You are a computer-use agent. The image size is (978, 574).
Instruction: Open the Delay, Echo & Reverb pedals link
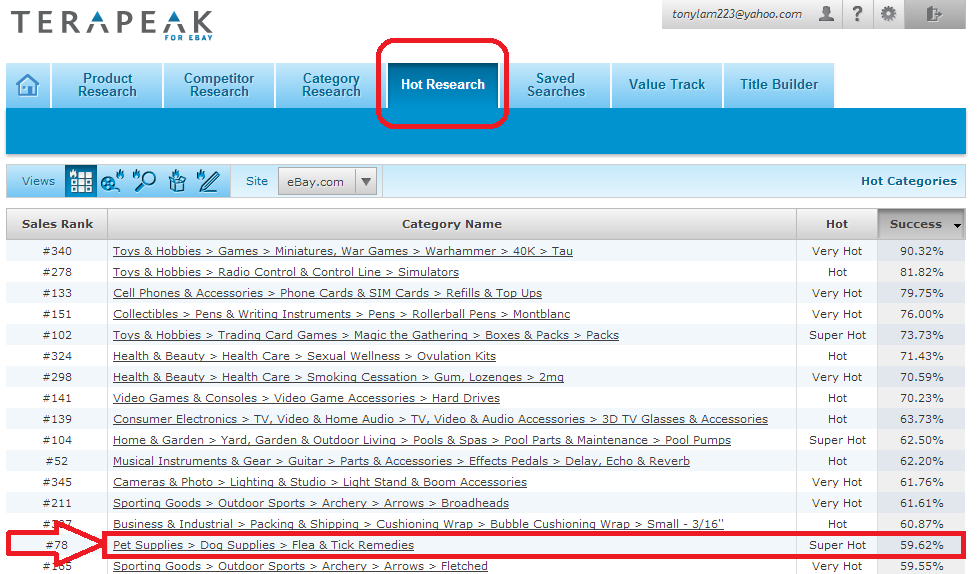pyautogui.click(x=401, y=461)
